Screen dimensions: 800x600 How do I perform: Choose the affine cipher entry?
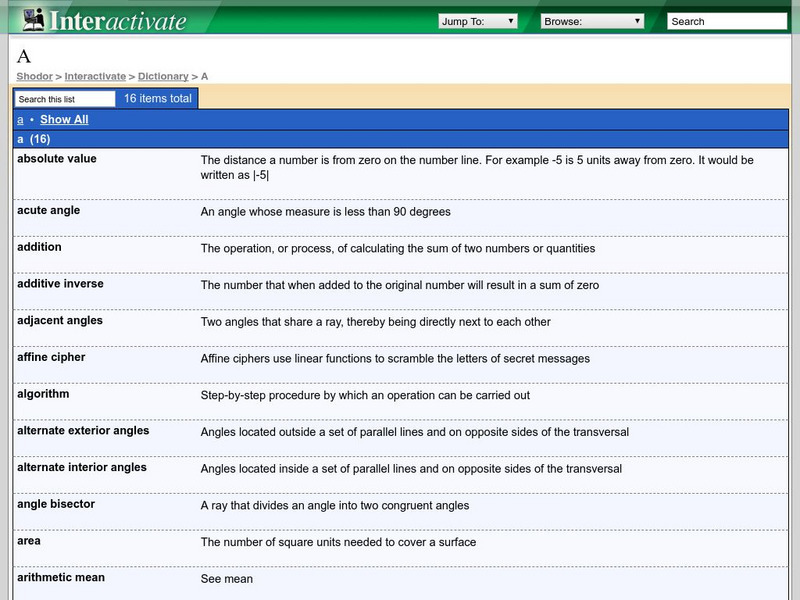pos(51,357)
